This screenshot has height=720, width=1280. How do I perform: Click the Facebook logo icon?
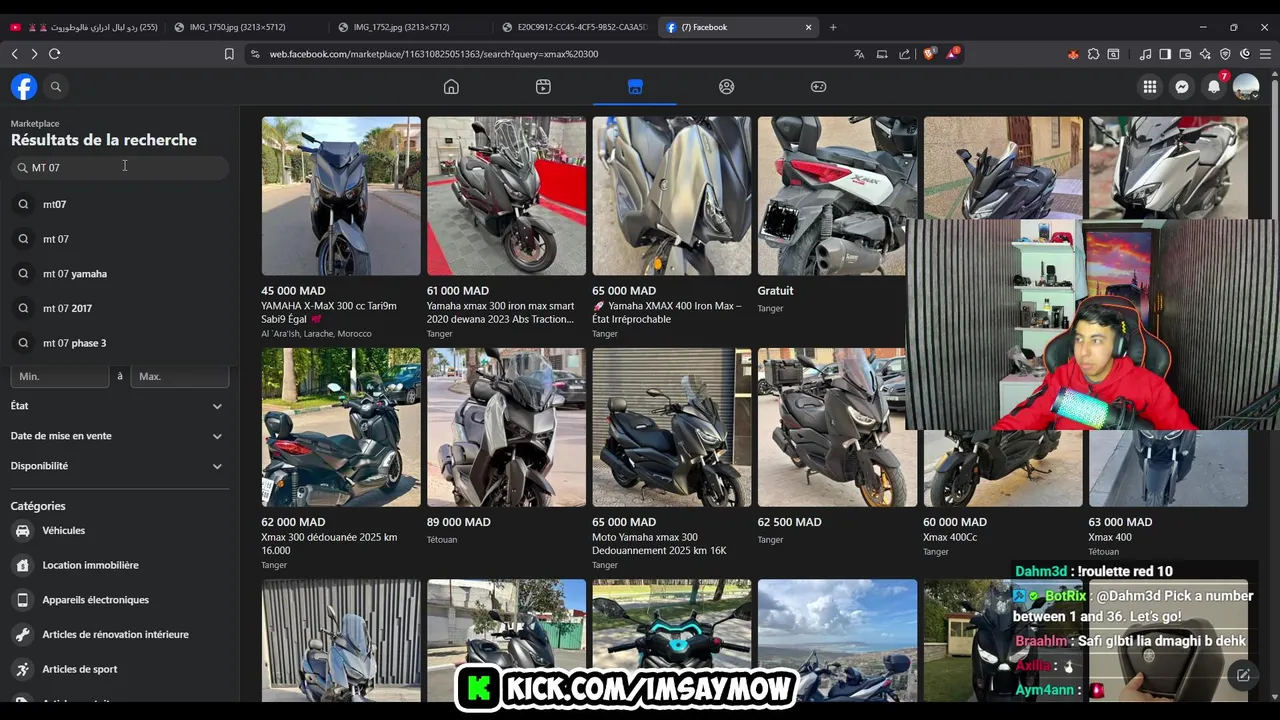coord(24,87)
